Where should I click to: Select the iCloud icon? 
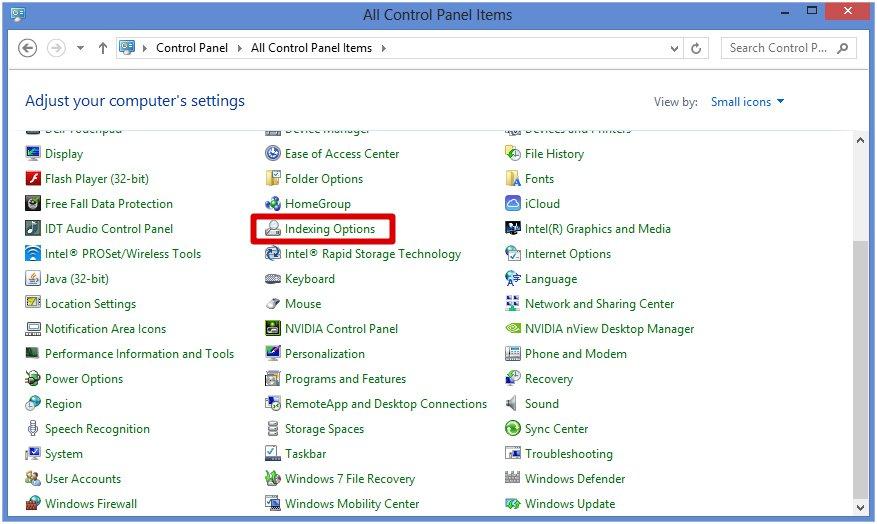point(513,204)
